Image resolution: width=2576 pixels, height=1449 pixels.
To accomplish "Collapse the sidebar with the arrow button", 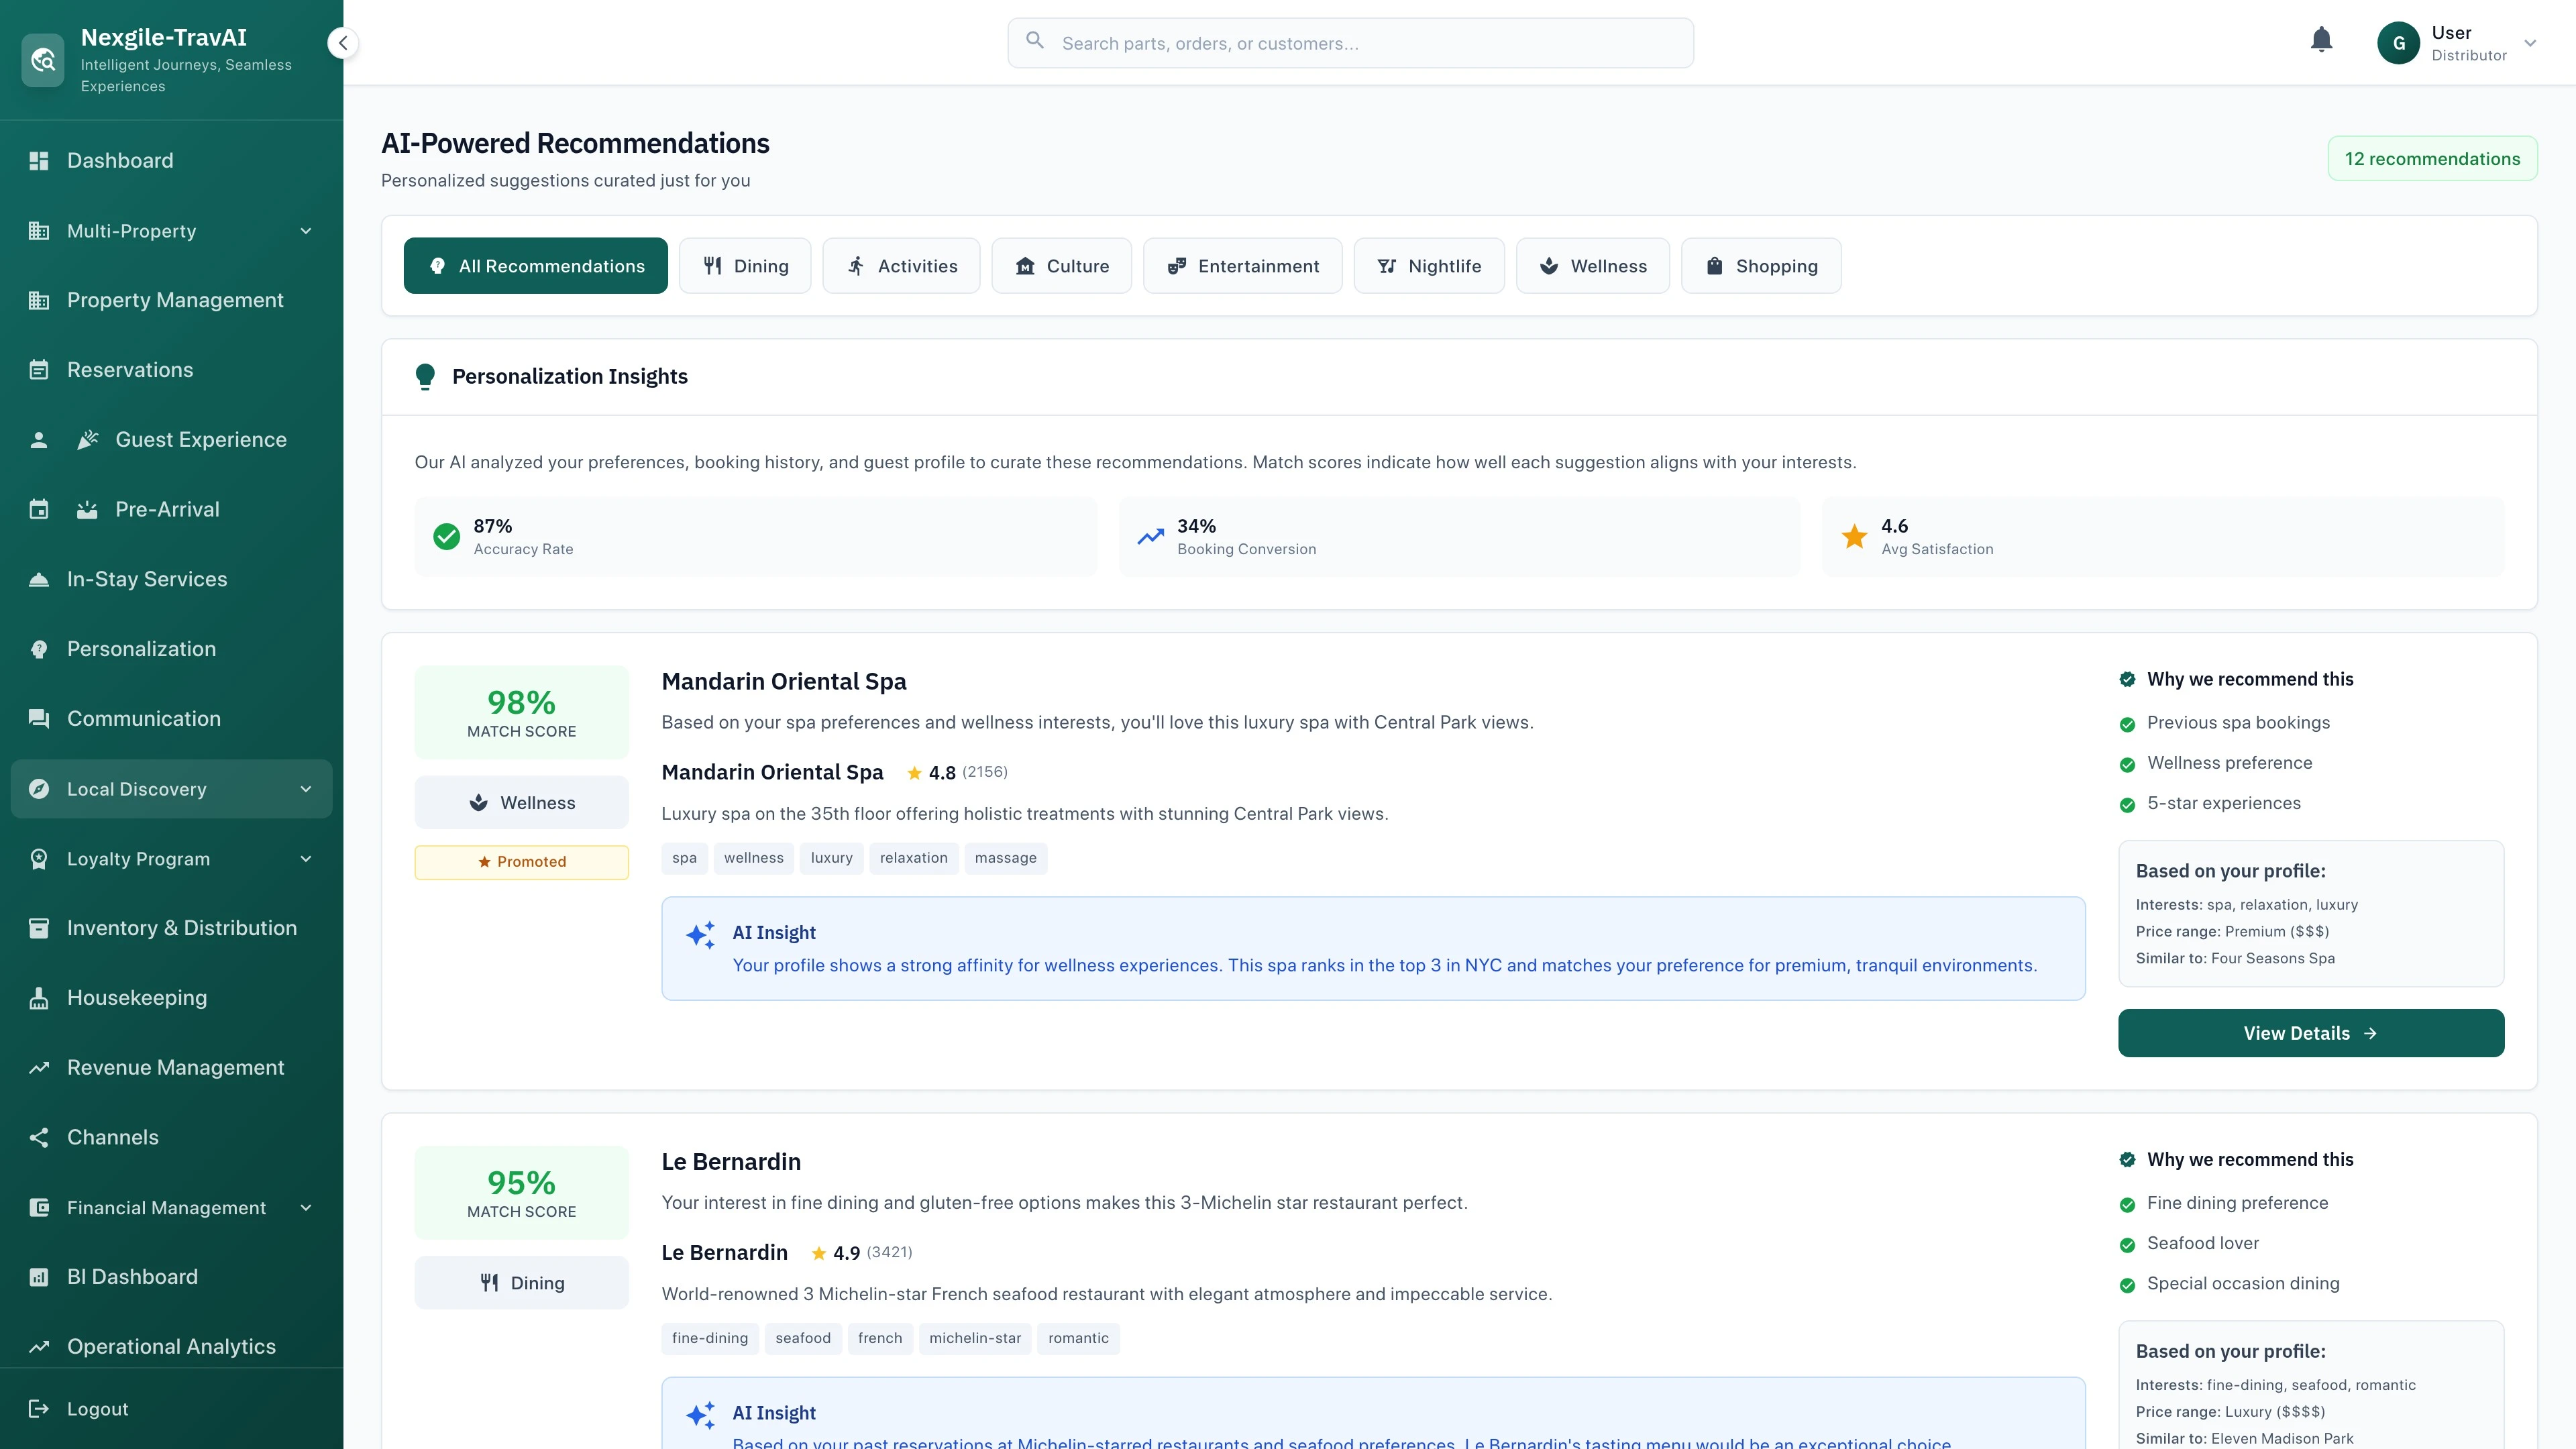I will point(343,43).
